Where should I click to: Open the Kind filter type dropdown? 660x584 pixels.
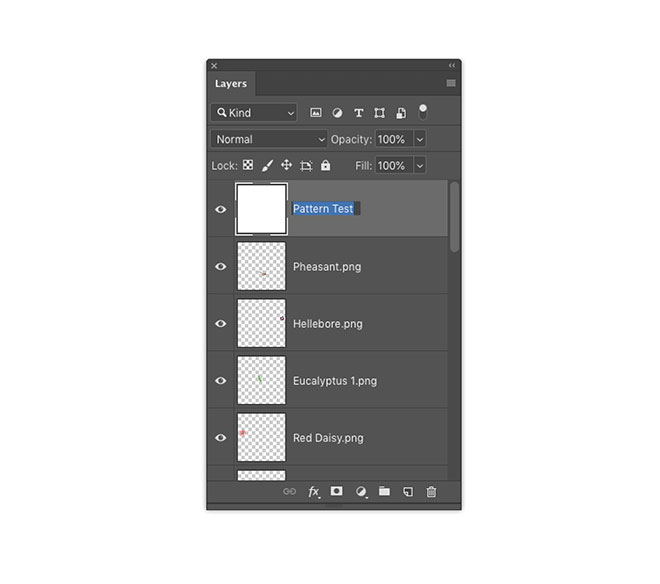[x=254, y=113]
